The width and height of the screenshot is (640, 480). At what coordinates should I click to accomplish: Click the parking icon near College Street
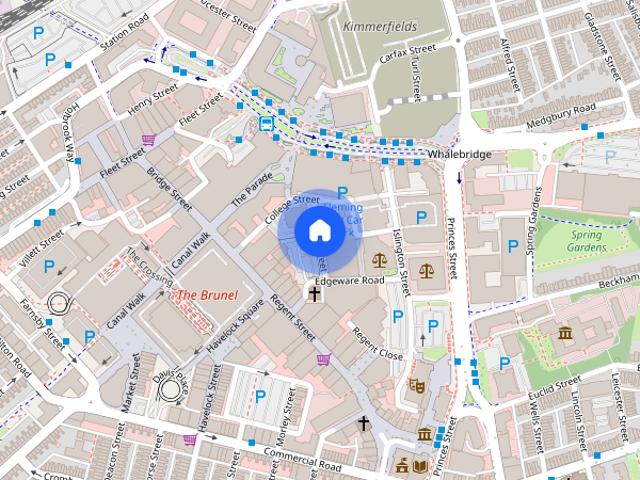[343, 192]
